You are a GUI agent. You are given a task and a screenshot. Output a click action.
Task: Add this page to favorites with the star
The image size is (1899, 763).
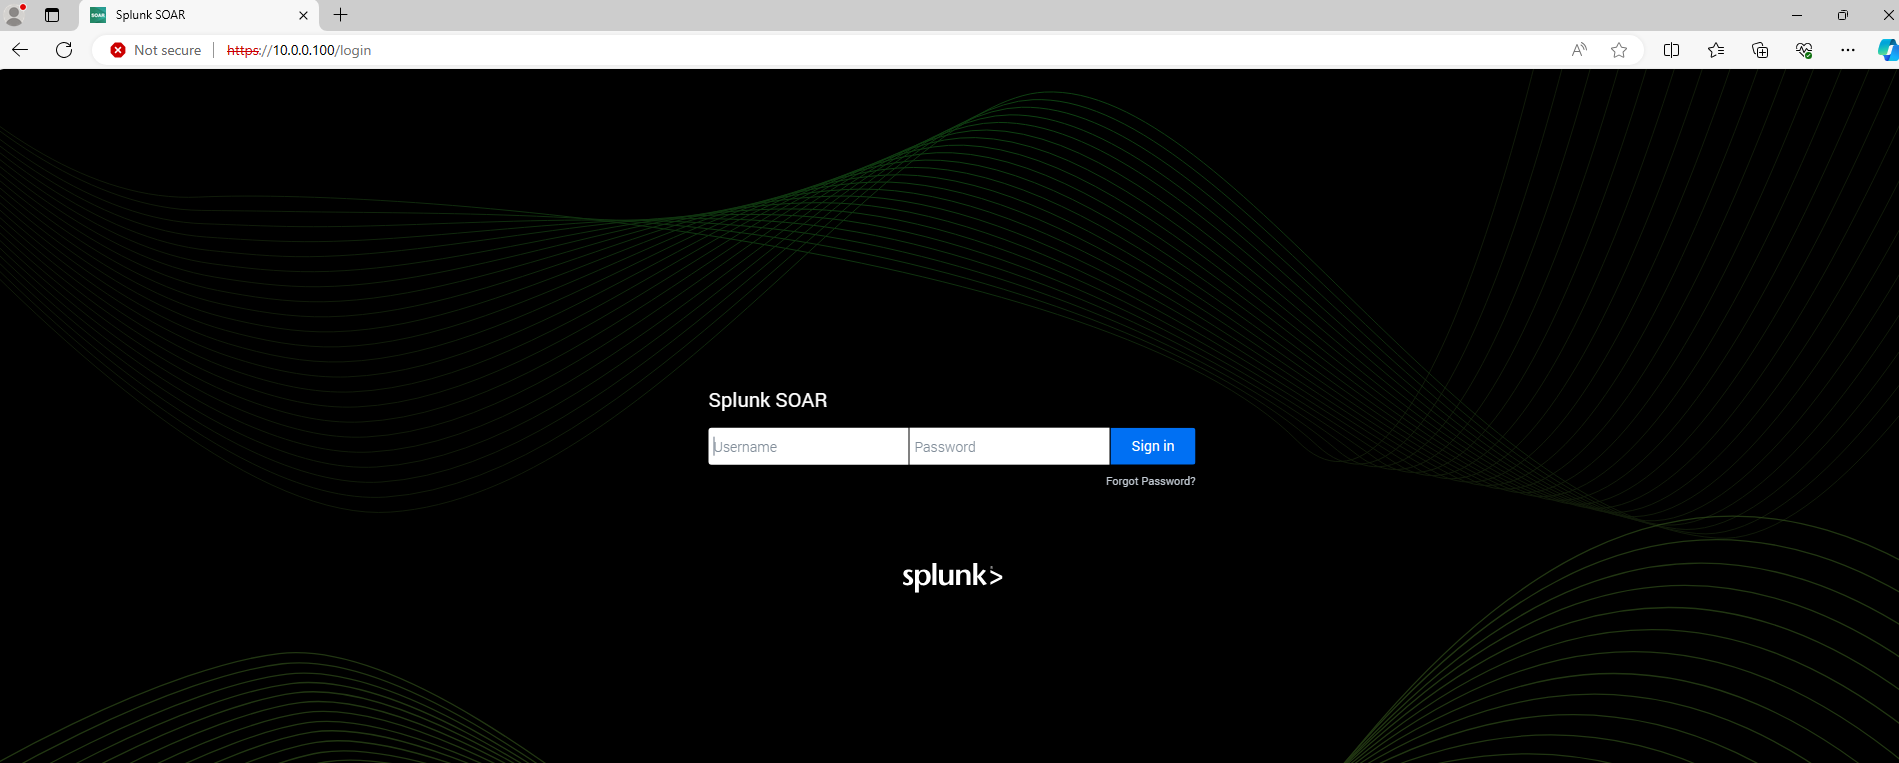[x=1619, y=50]
